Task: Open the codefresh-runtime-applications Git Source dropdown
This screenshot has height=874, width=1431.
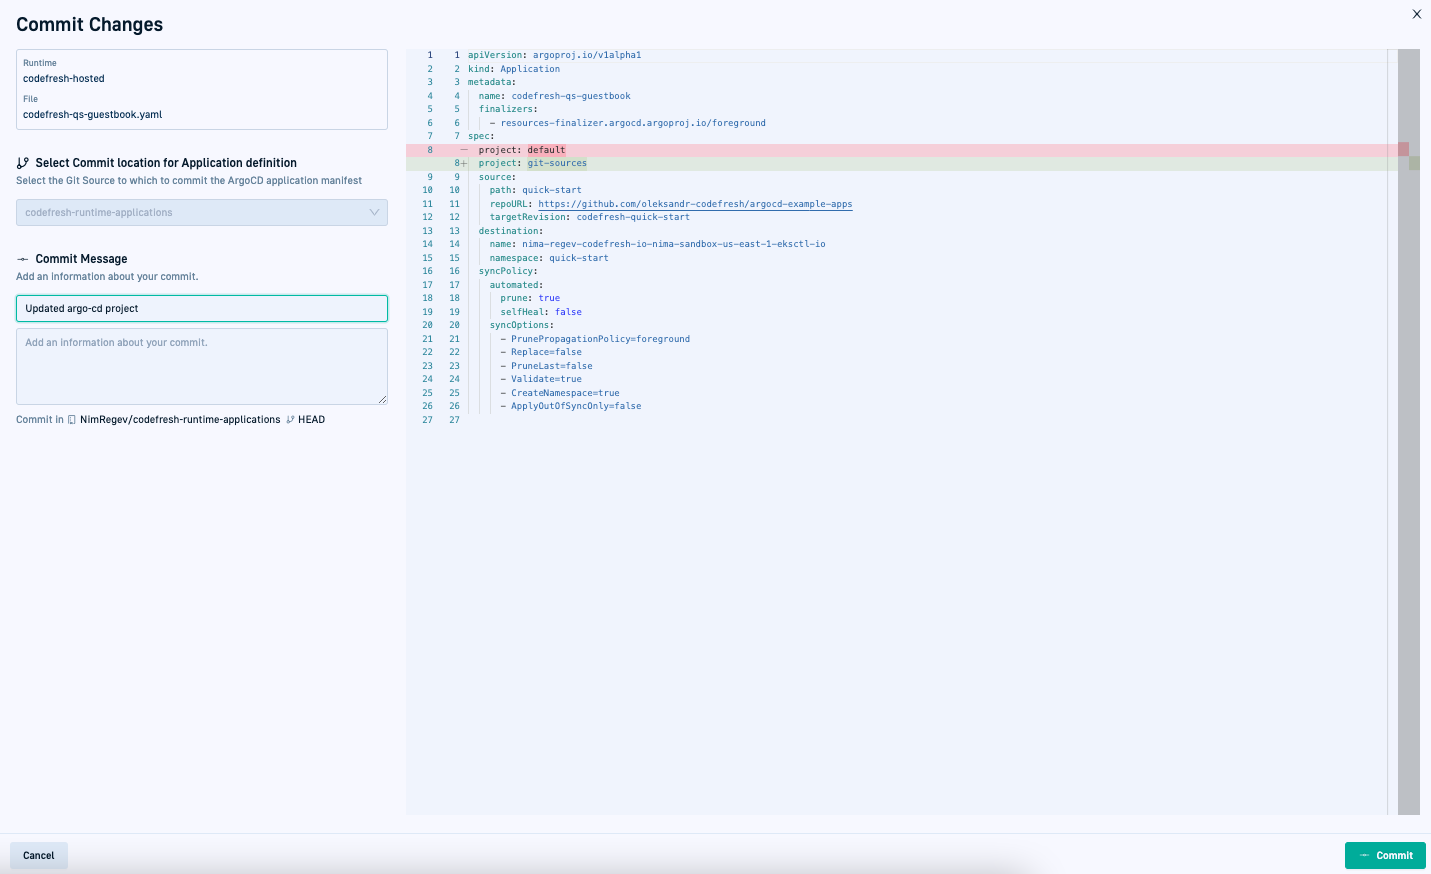Action: [x=202, y=212]
